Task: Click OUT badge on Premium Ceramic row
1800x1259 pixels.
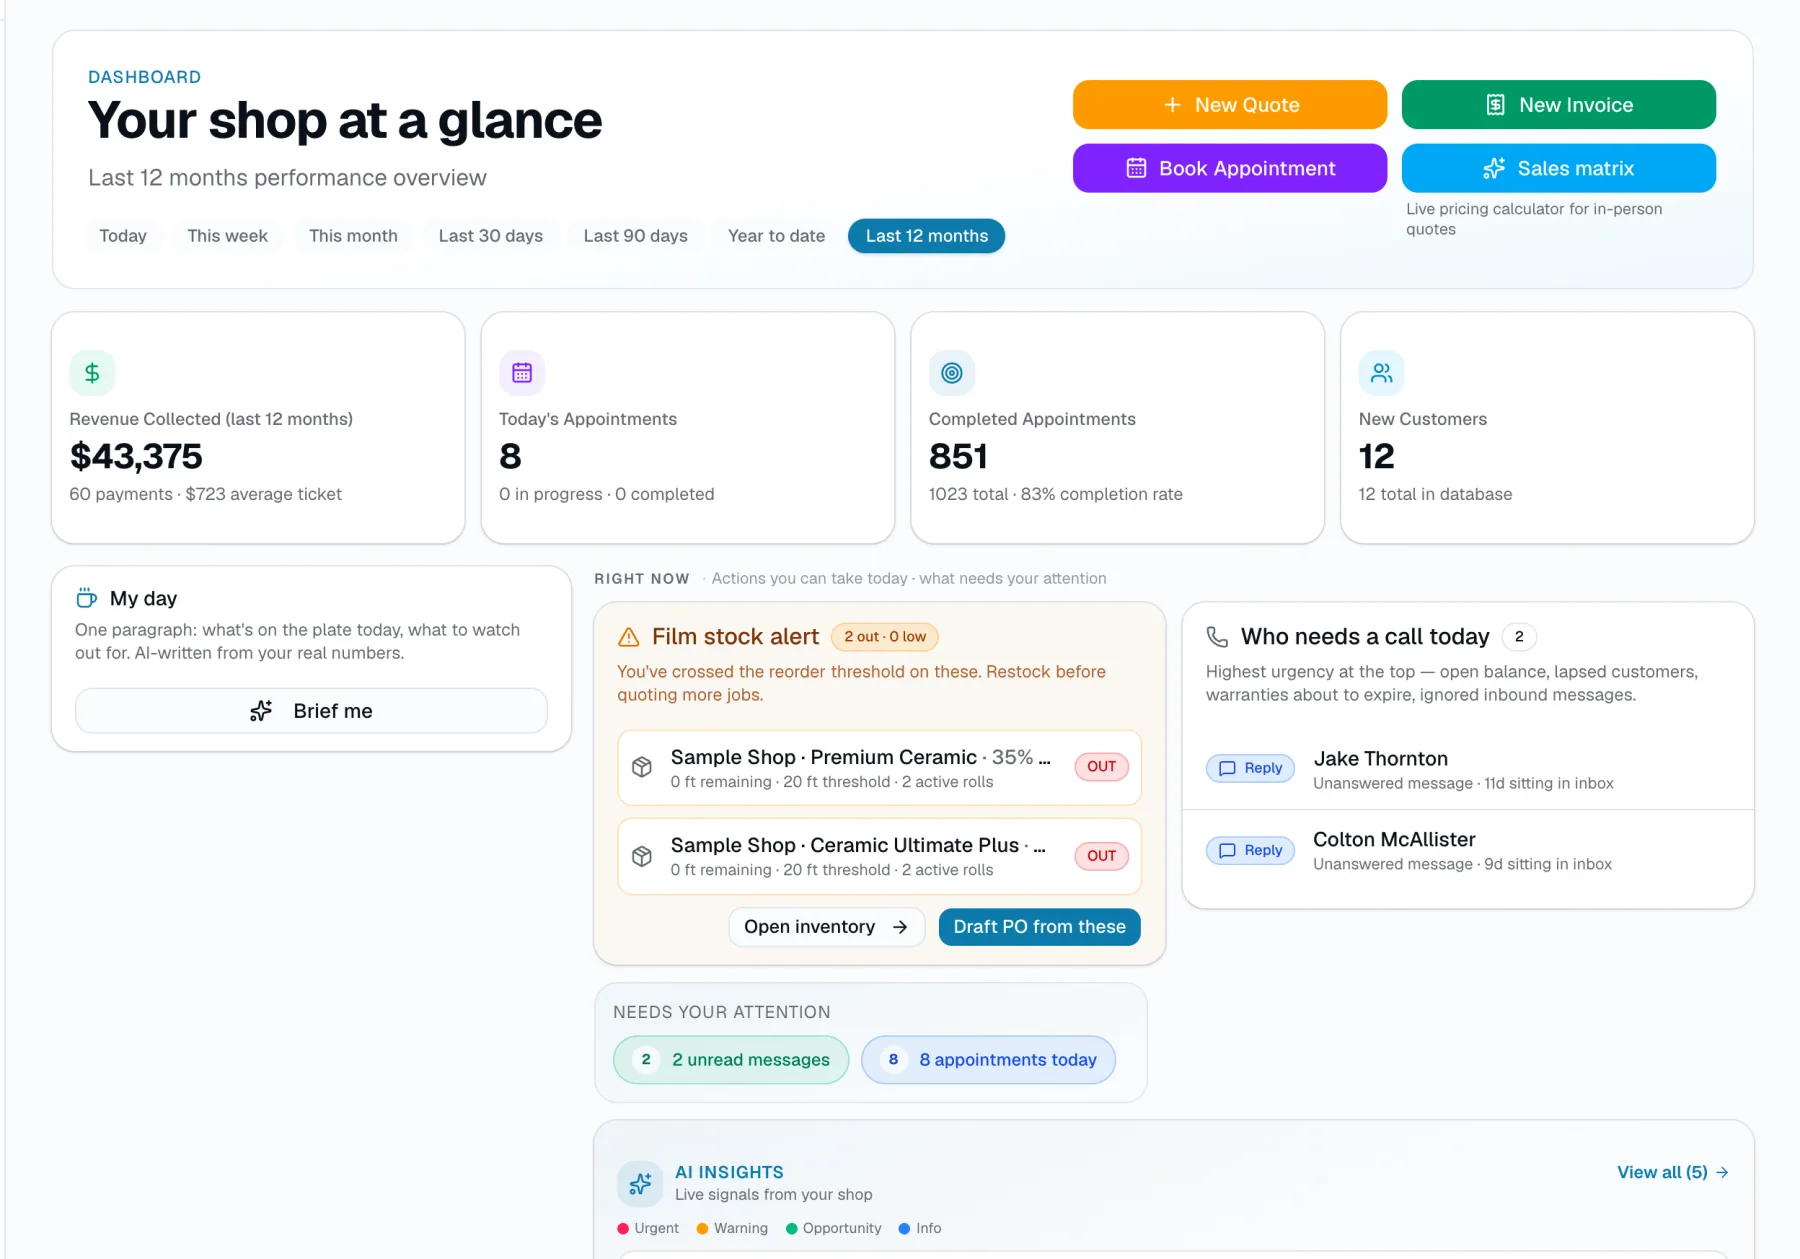Action: coord(1101,767)
